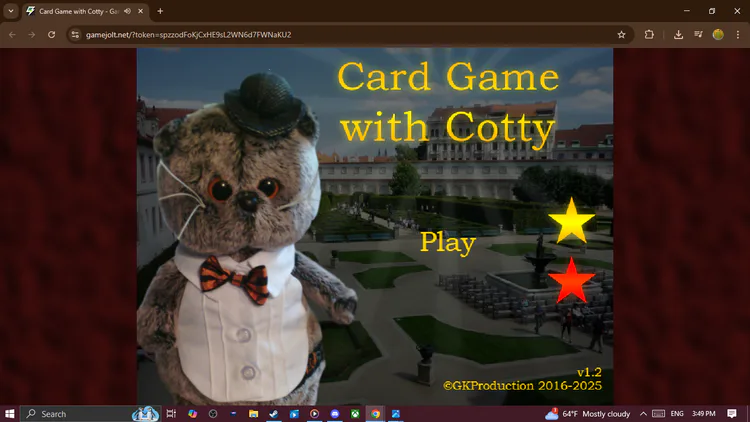Expand the hidden system tray icons
Image resolution: width=750 pixels, height=422 pixels.
tap(643, 414)
